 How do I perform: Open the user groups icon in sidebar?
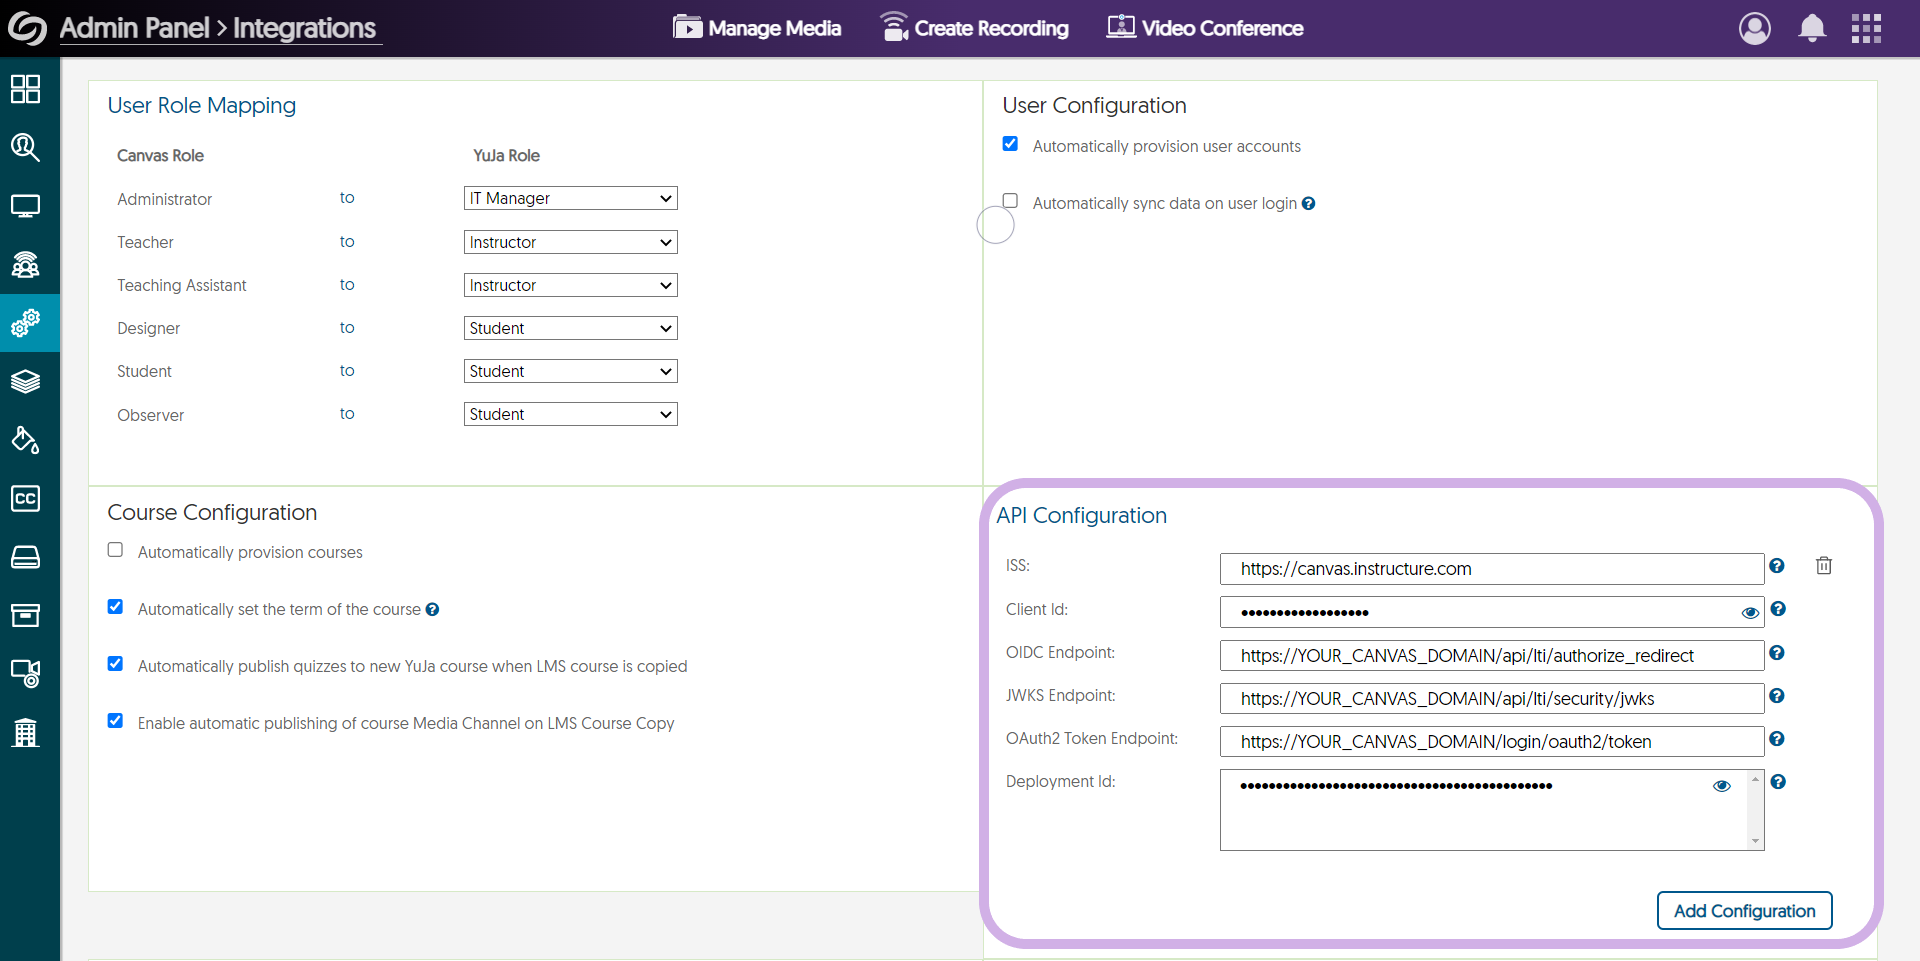[26, 265]
